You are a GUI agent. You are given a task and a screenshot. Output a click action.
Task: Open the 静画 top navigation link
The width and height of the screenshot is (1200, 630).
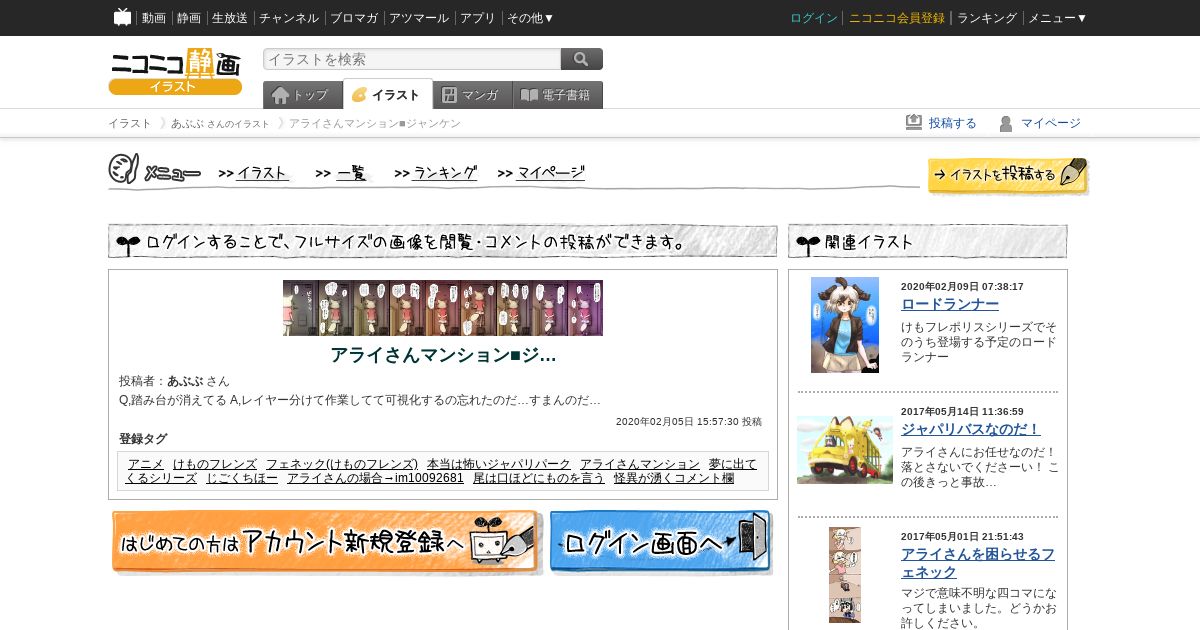pos(189,18)
